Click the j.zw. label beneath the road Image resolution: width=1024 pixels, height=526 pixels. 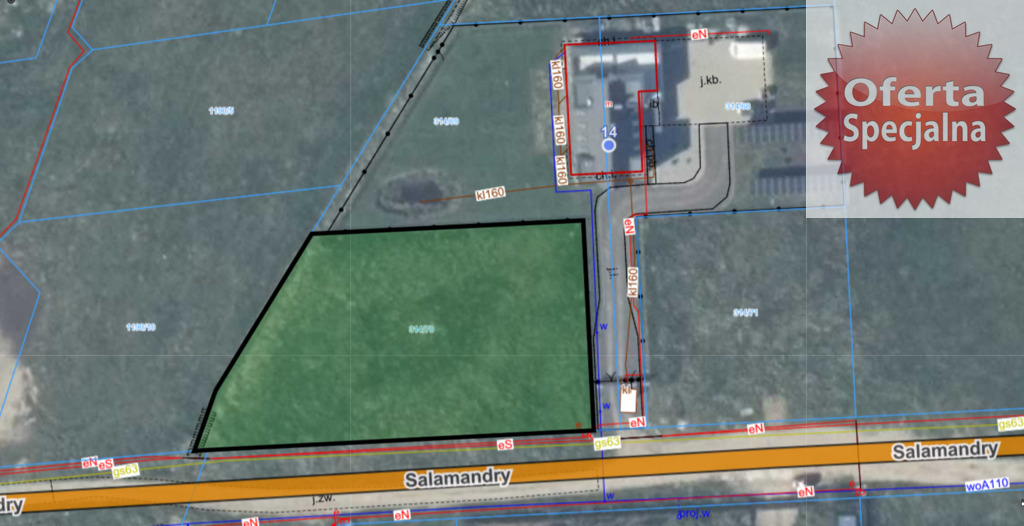(x=321, y=497)
